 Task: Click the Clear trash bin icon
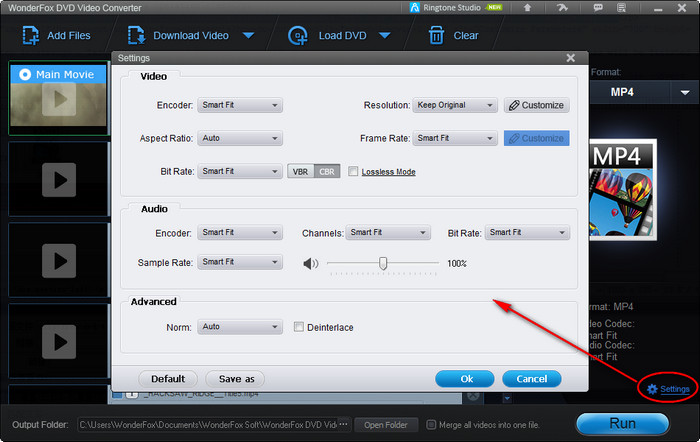coord(436,36)
